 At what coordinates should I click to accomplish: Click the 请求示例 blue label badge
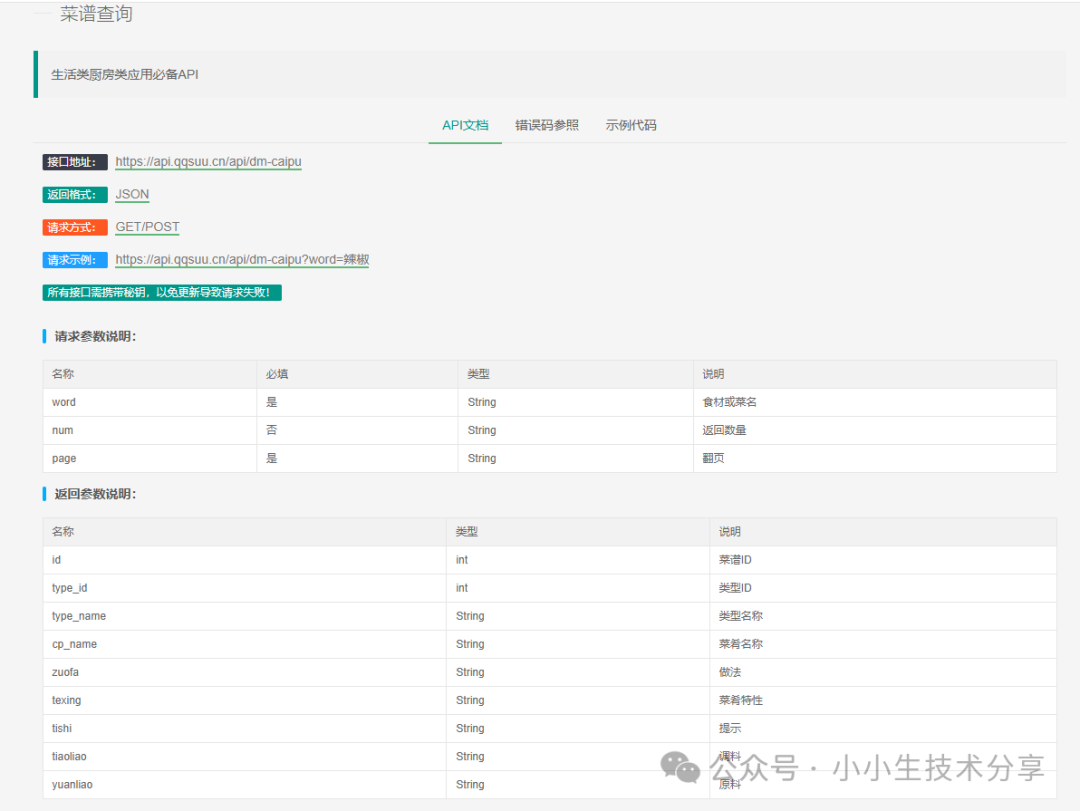(74, 260)
